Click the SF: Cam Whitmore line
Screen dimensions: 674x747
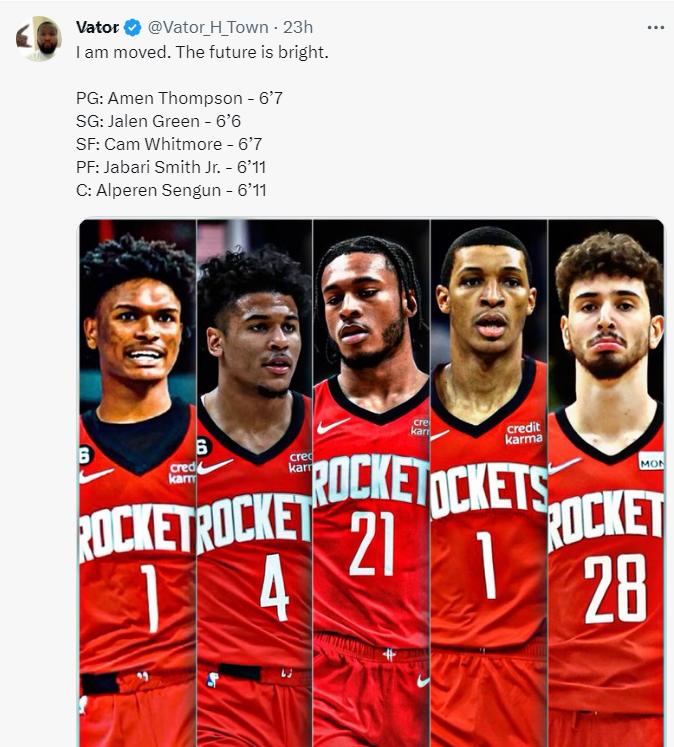pyautogui.click(x=169, y=143)
